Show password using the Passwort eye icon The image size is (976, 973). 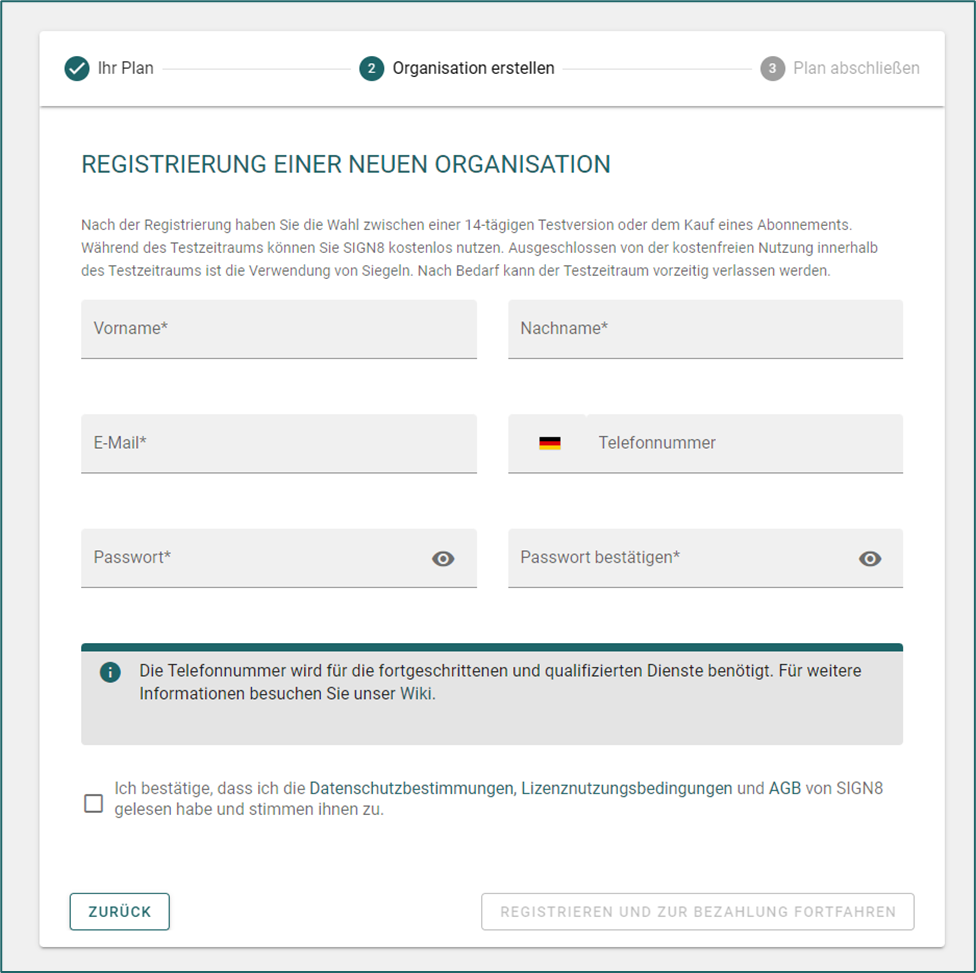(x=443, y=559)
